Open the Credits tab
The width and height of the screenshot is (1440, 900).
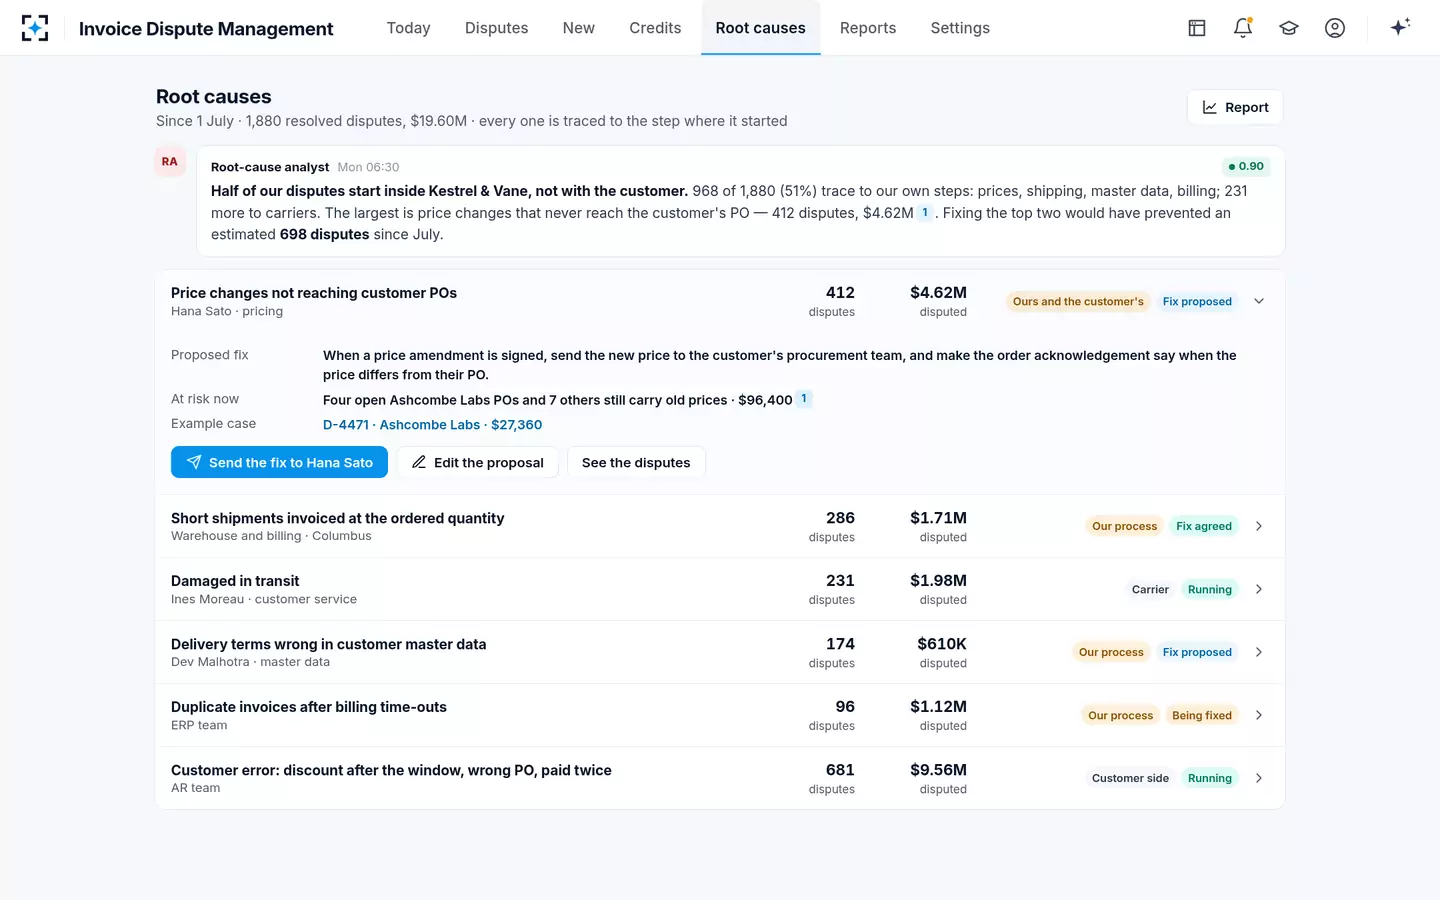(655, 28)
